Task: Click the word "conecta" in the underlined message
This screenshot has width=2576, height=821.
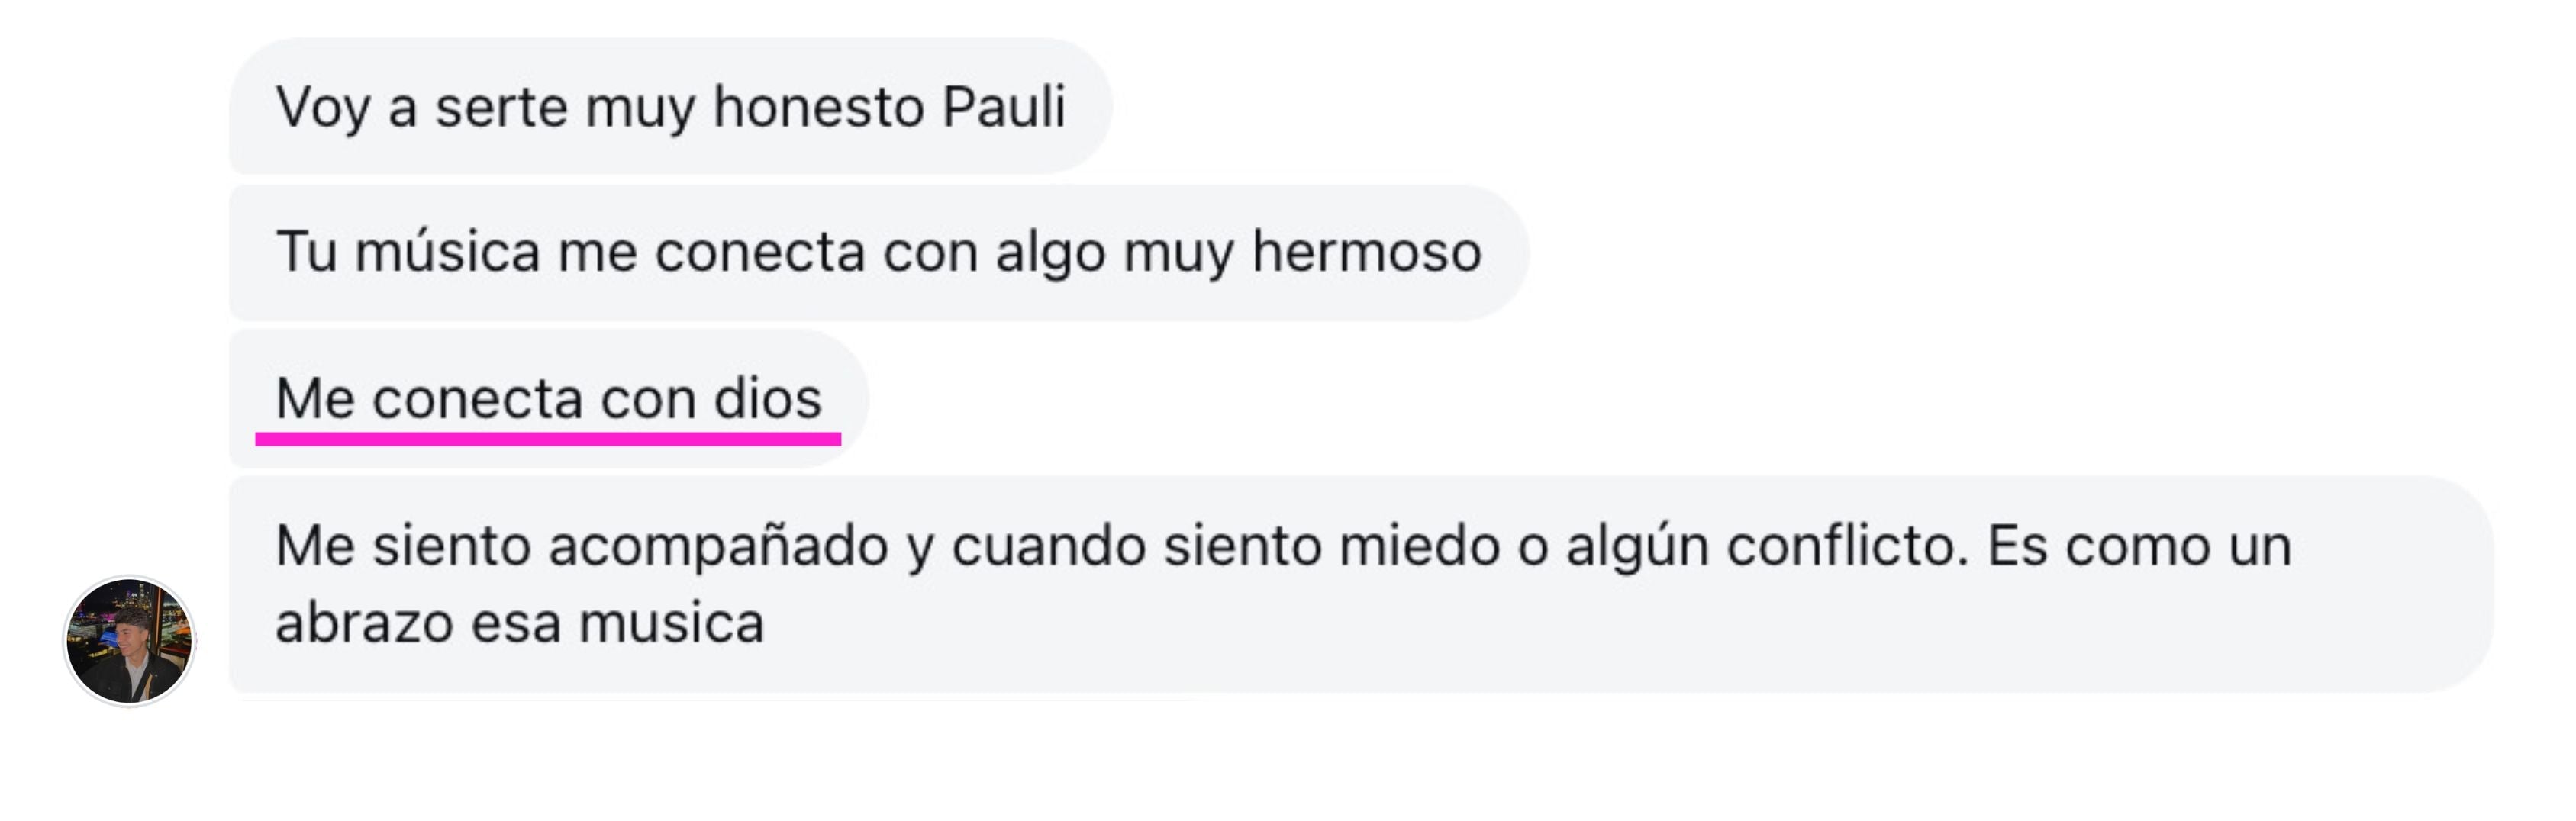Action: click(x=478, y=398)
